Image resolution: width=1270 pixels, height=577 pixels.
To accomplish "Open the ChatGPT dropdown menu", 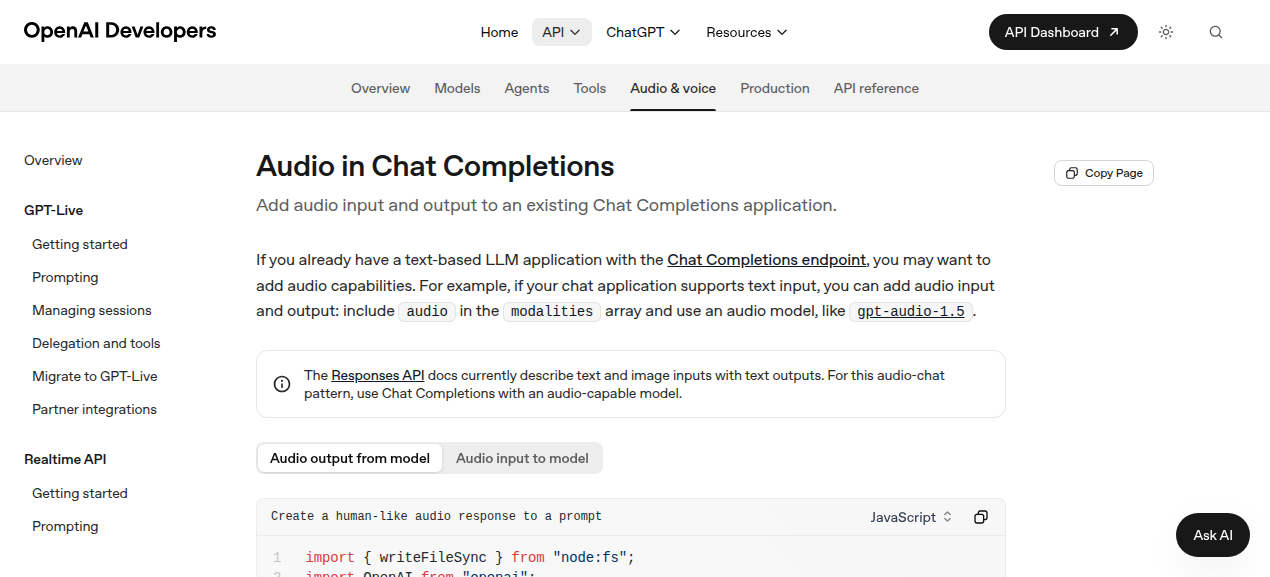I will tap(643, 32).
